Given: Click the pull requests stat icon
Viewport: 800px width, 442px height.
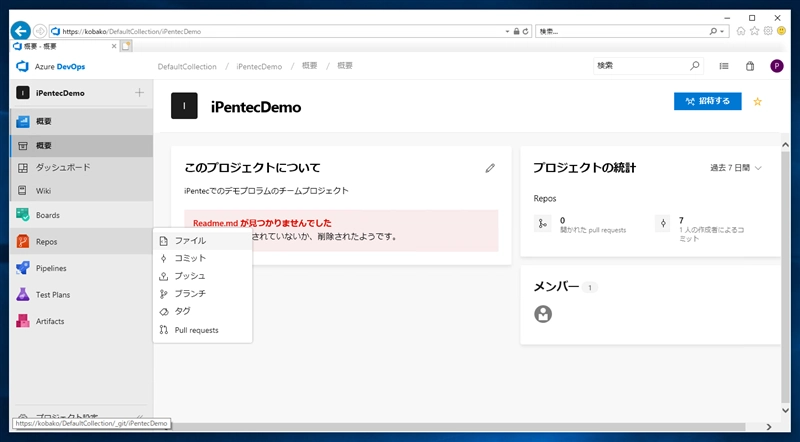Looking at the screenshot, I should (542, 224).
